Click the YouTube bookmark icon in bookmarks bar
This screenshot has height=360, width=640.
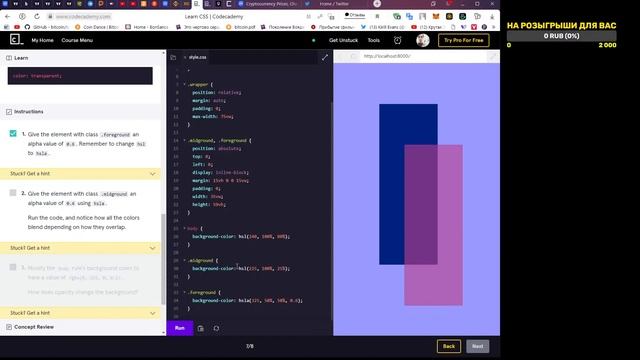click(17, 27)
